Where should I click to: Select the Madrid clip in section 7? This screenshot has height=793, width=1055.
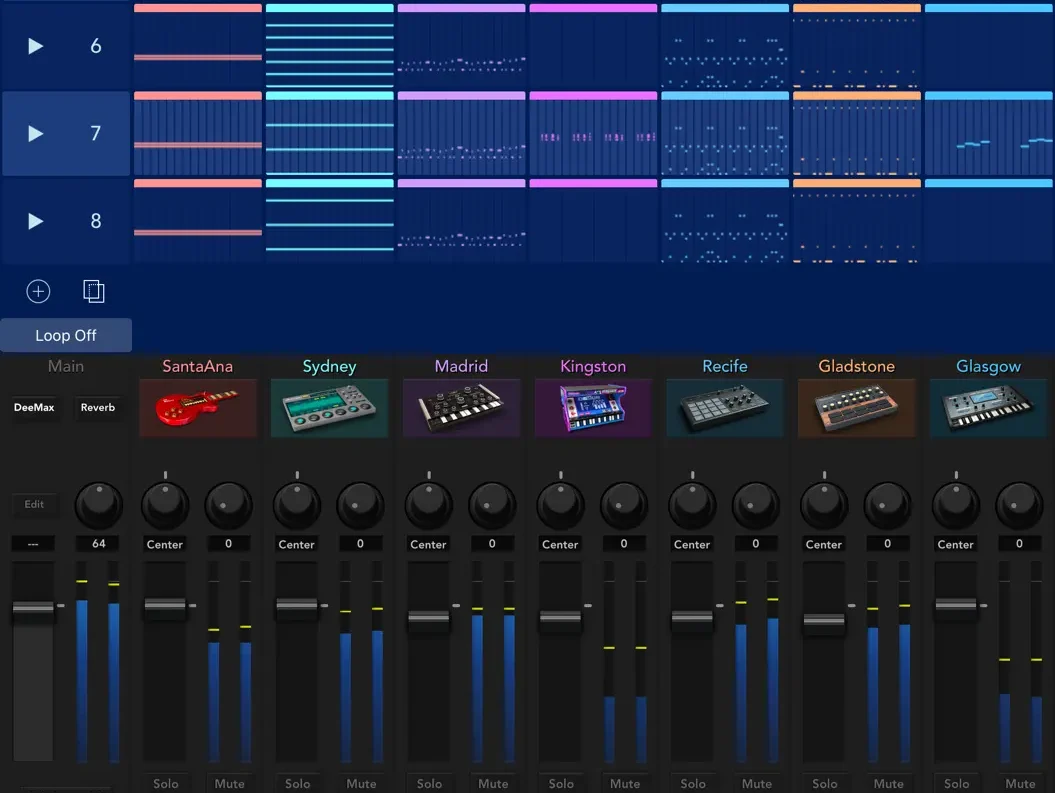[462, 133]
